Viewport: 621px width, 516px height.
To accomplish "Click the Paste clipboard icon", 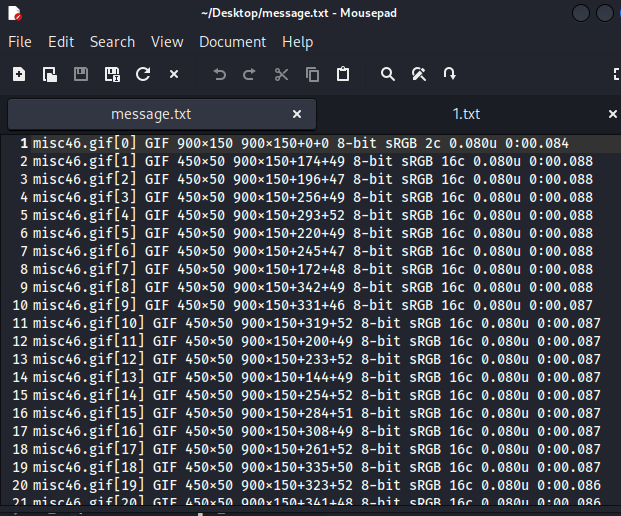I will coord(343,74).
